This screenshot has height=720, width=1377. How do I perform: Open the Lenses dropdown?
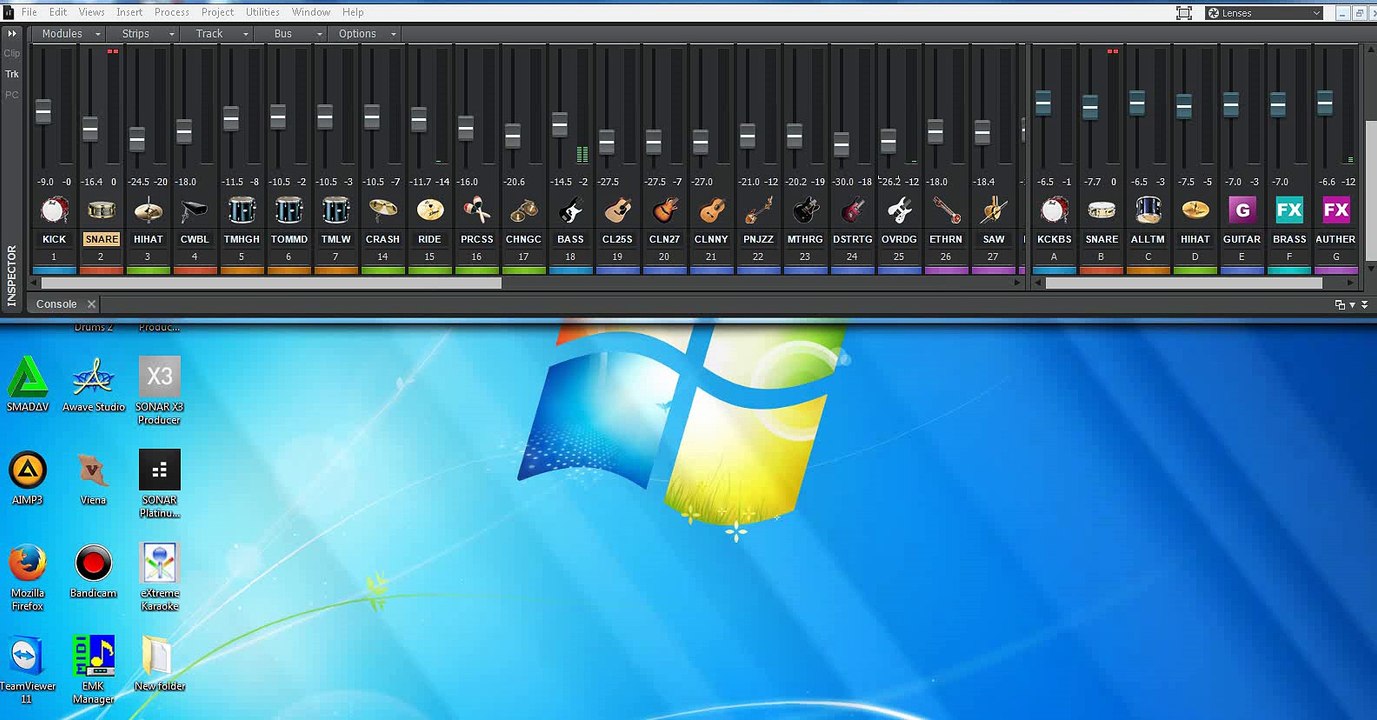coord(1264,13)
